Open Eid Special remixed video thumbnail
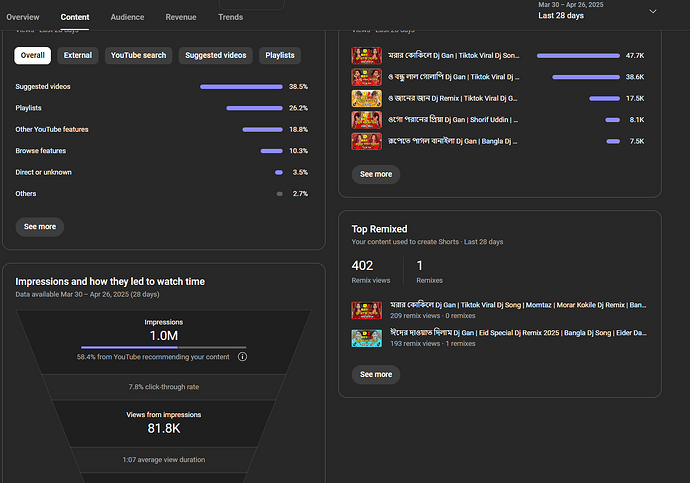Screen dimensions: 690x483 (x=367, y=338)
